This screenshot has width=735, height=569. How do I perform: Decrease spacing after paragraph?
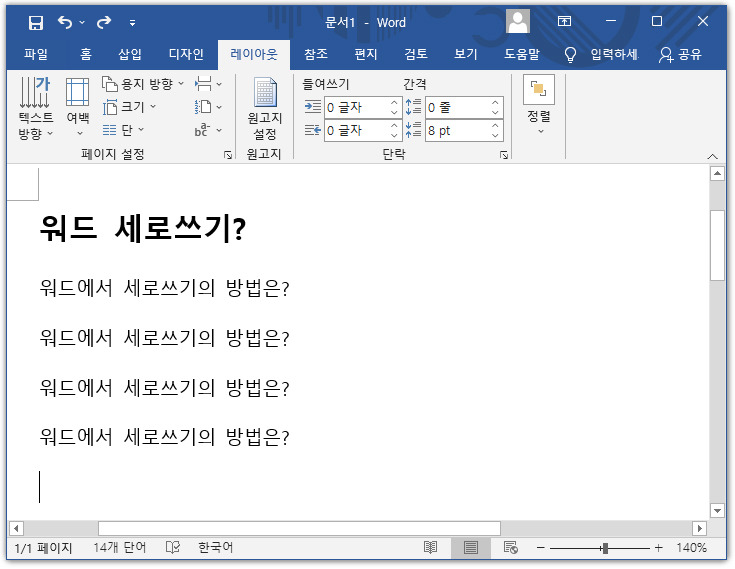pyautogui.click(x=495, y=135)
